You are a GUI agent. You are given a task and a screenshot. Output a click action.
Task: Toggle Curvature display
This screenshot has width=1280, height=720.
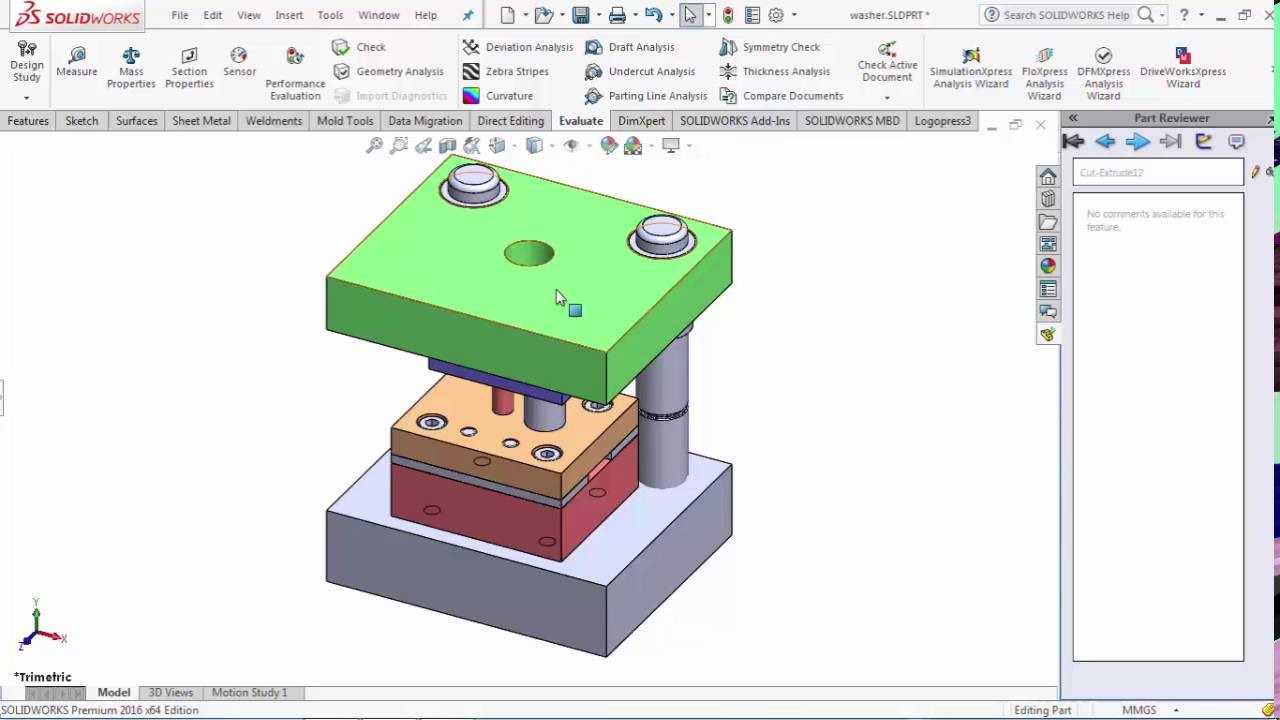coord(497,95)
